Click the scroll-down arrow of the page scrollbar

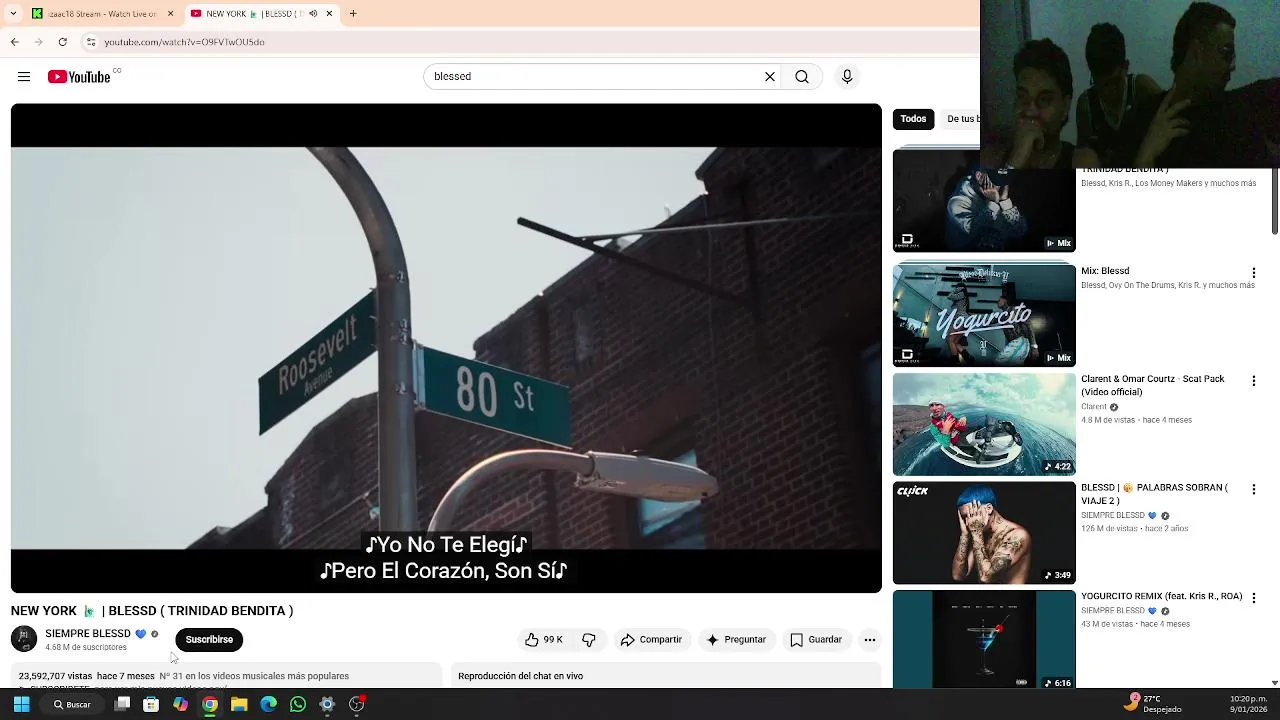[1275, 683]
